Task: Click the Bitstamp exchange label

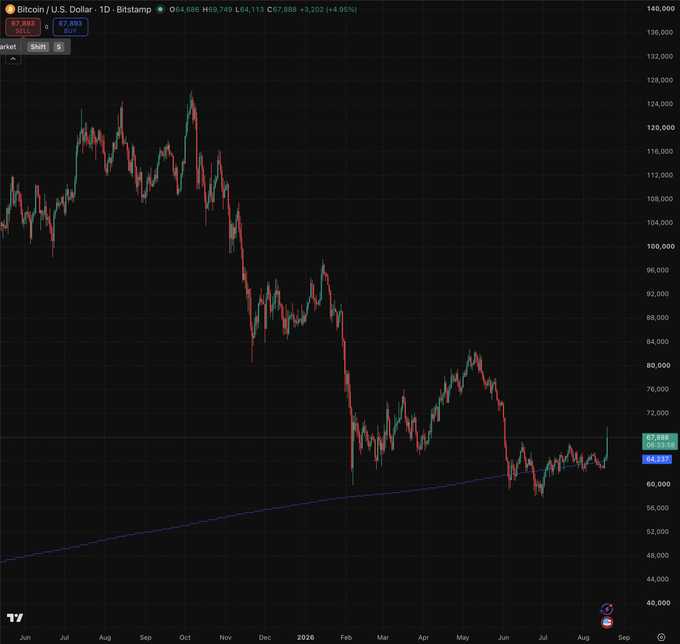Action: [134, 9]
